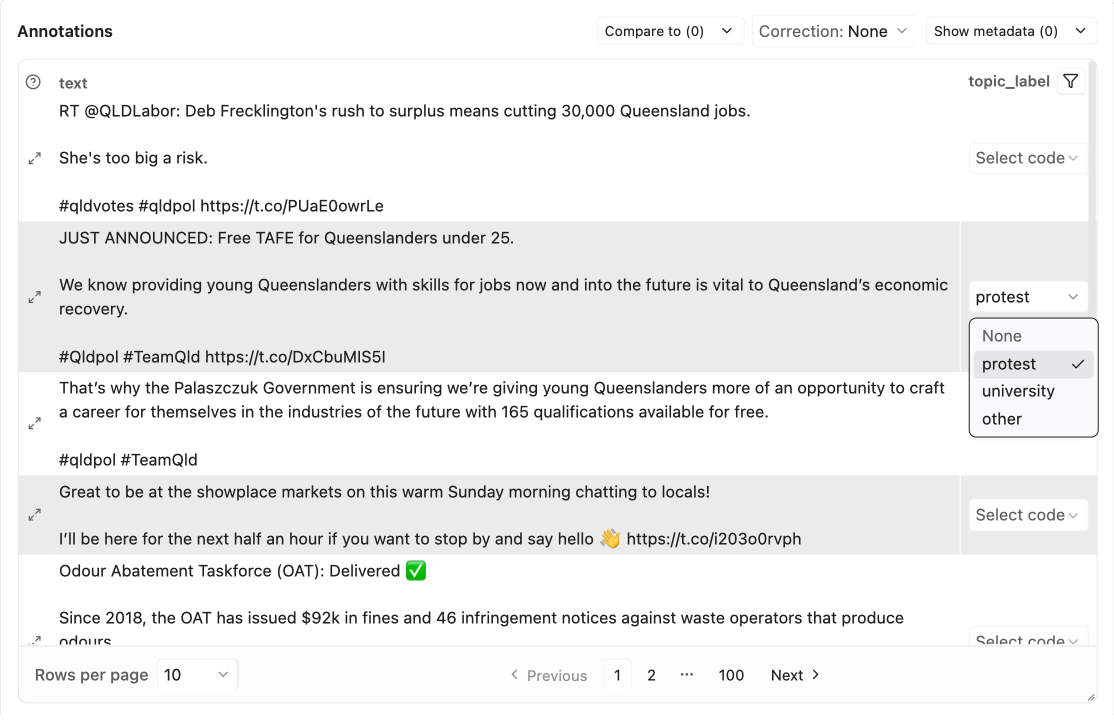The width and height of the screenshot is (1114, 728).
Task: Click the Previous page button
Action: pyautogui.click(x=549, y=675)
